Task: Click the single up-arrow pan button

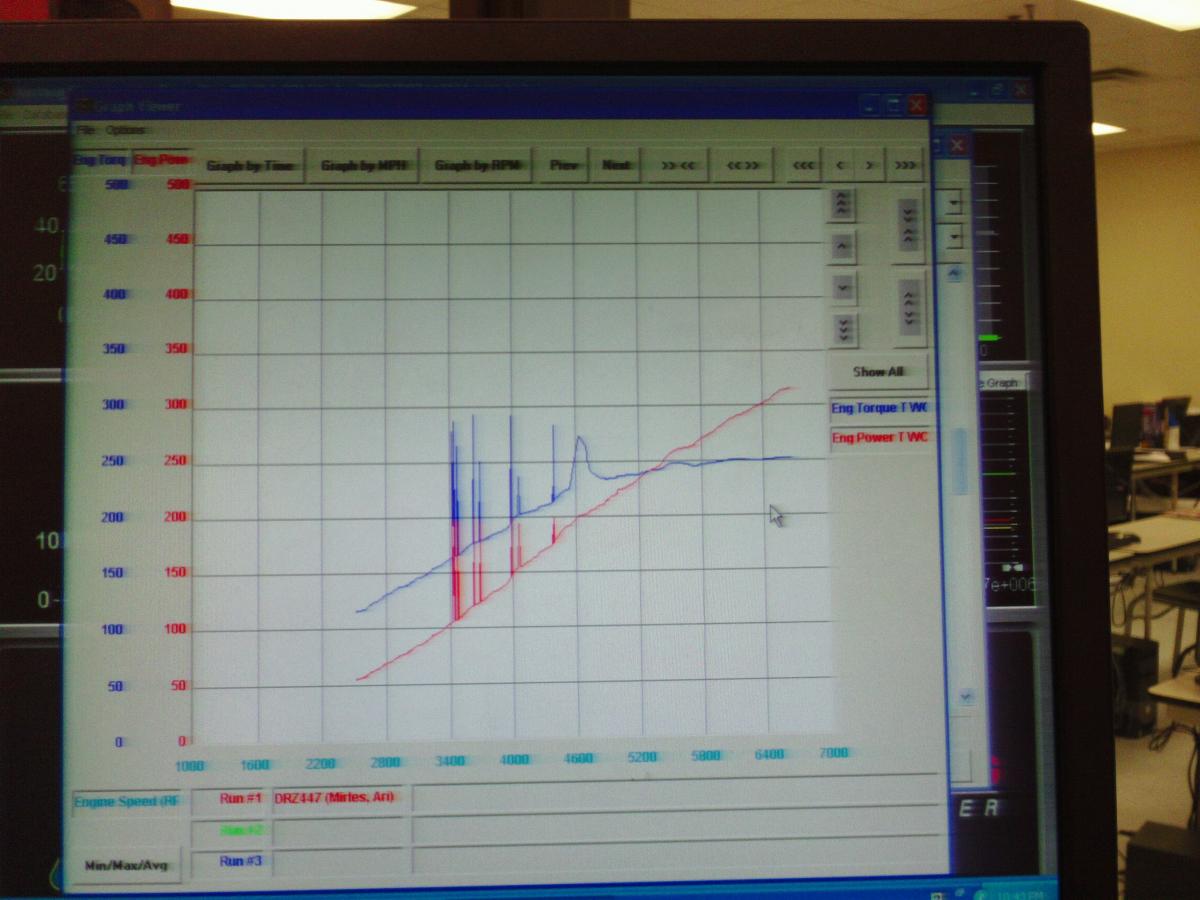Action: pyautogui.click(x=843, y=245)
